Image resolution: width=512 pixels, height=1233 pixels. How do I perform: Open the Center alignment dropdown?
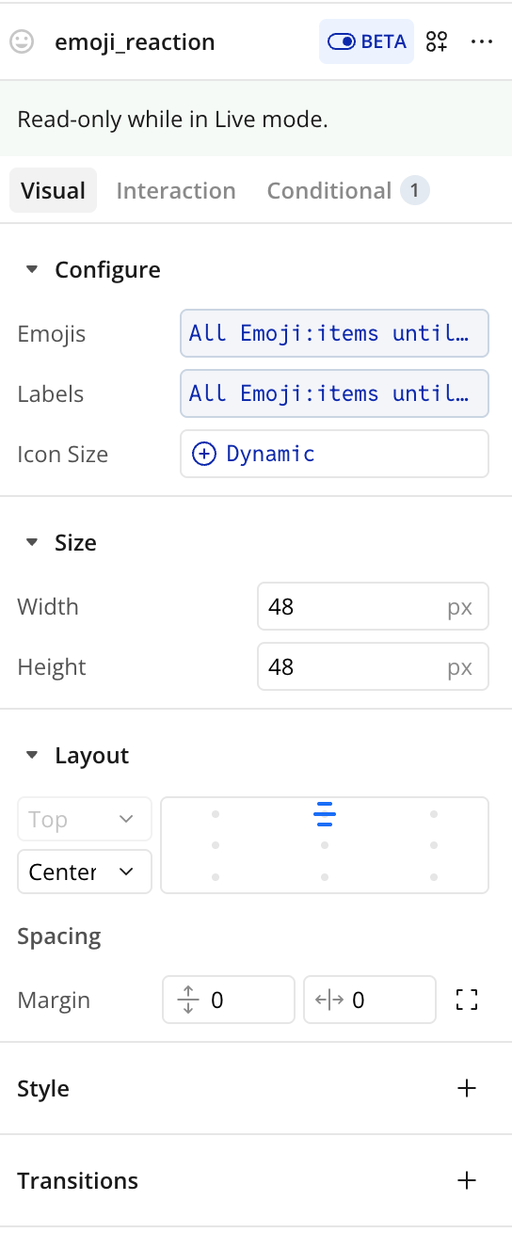84,871
